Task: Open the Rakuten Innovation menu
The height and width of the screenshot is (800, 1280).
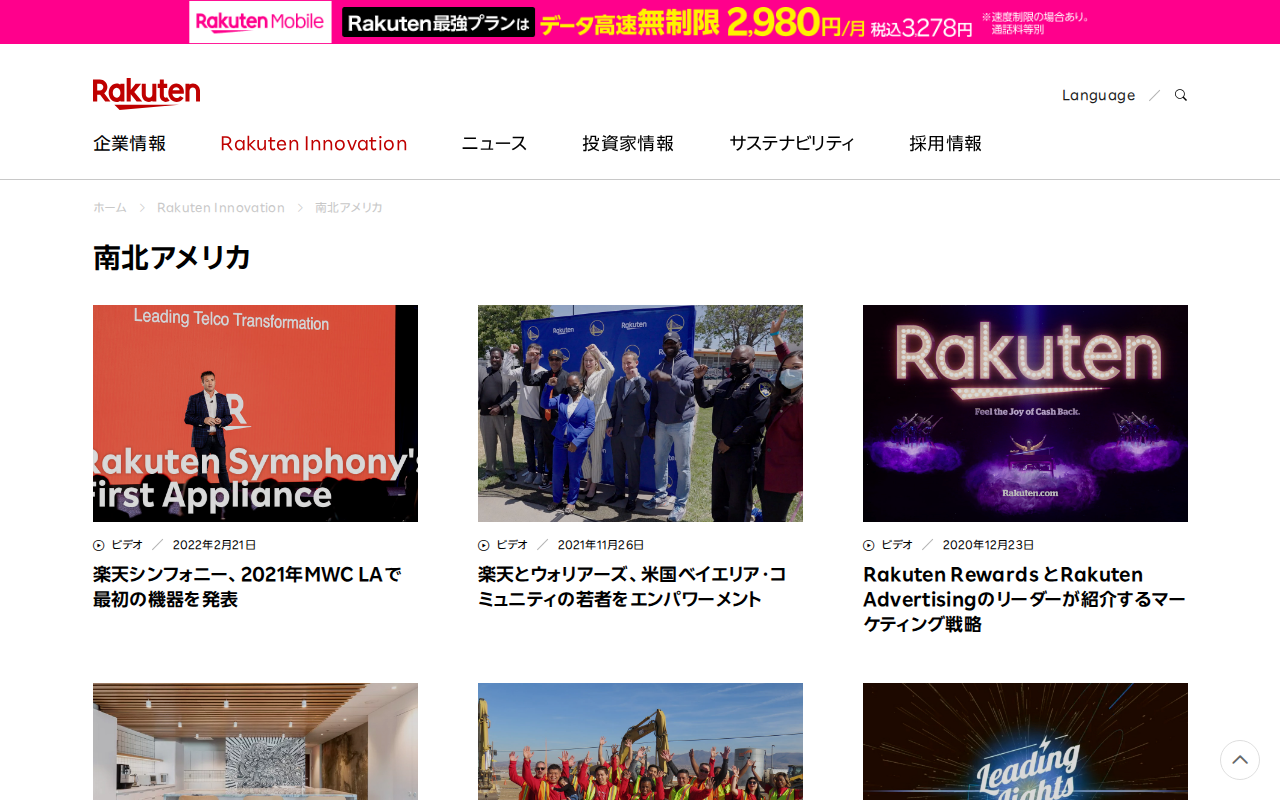Action: (314, 143)
